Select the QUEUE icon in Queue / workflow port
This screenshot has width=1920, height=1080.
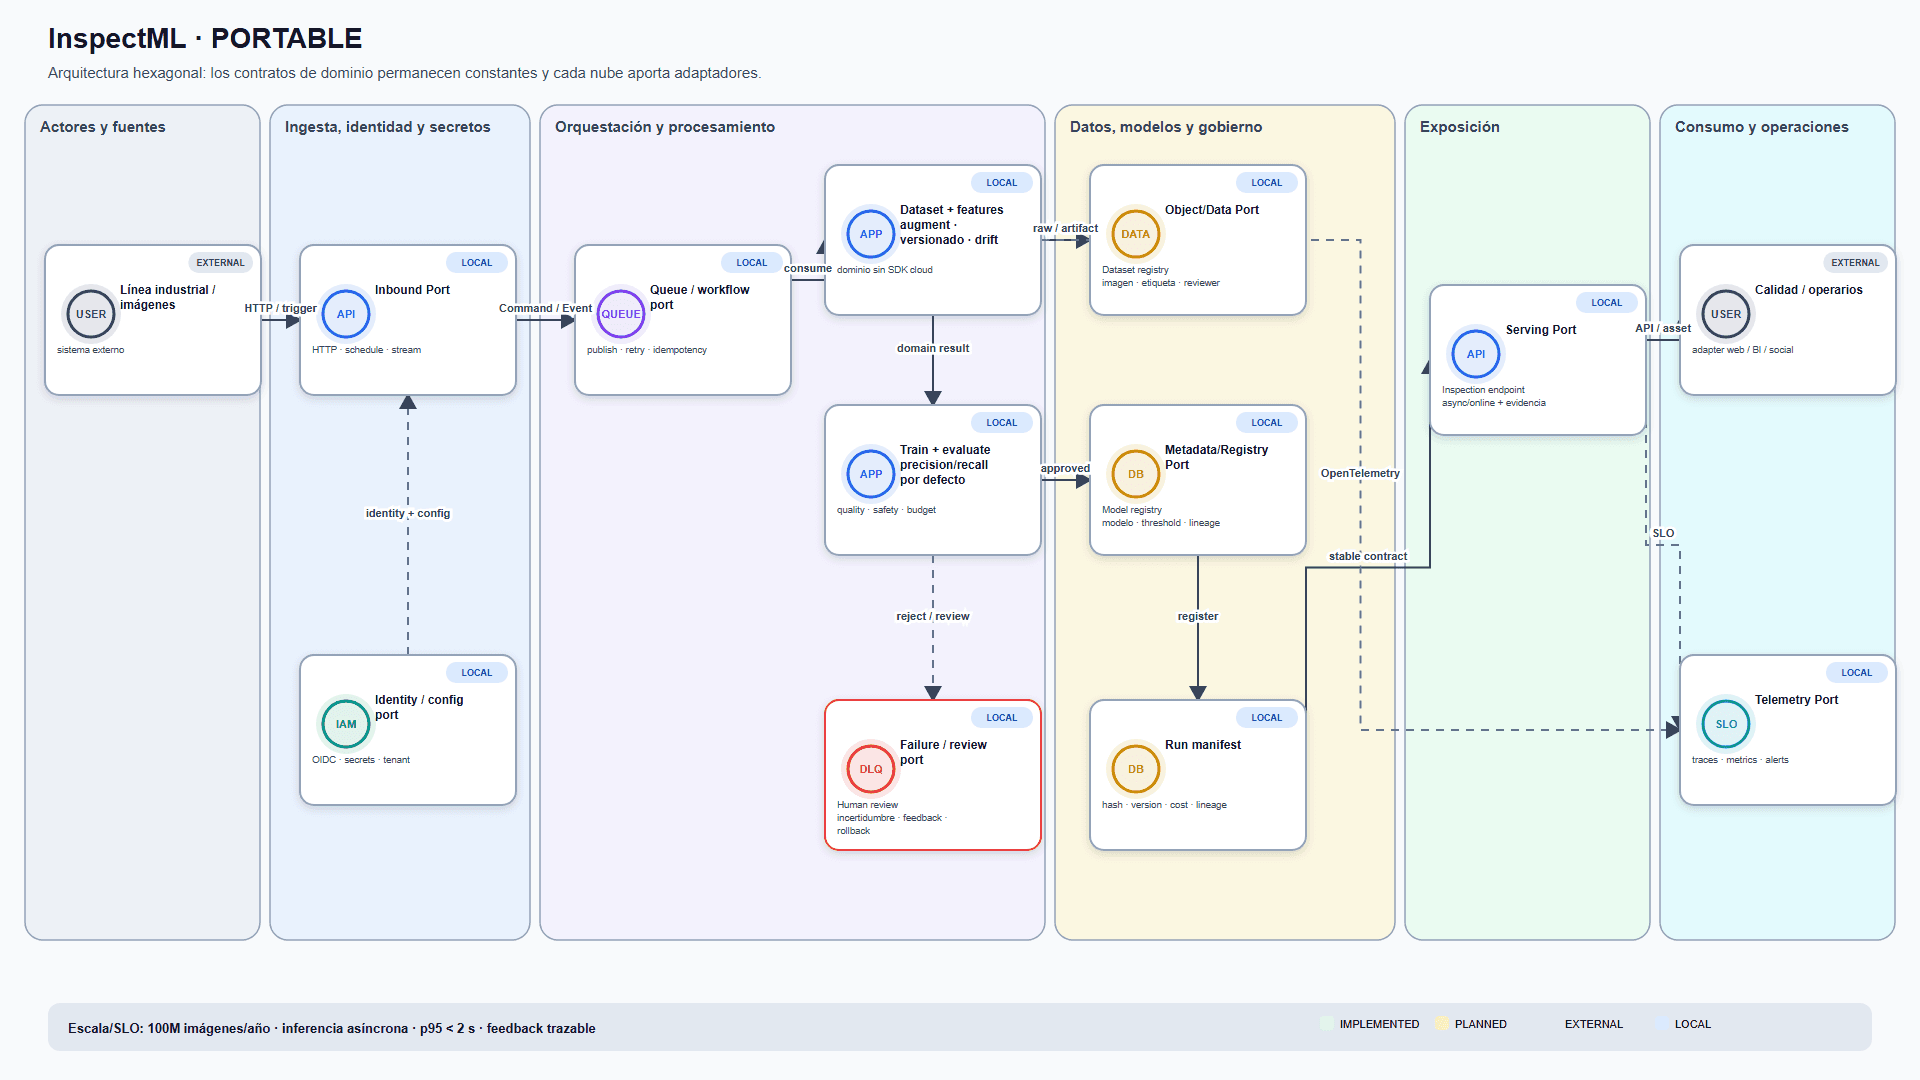[x=621, y=314]
